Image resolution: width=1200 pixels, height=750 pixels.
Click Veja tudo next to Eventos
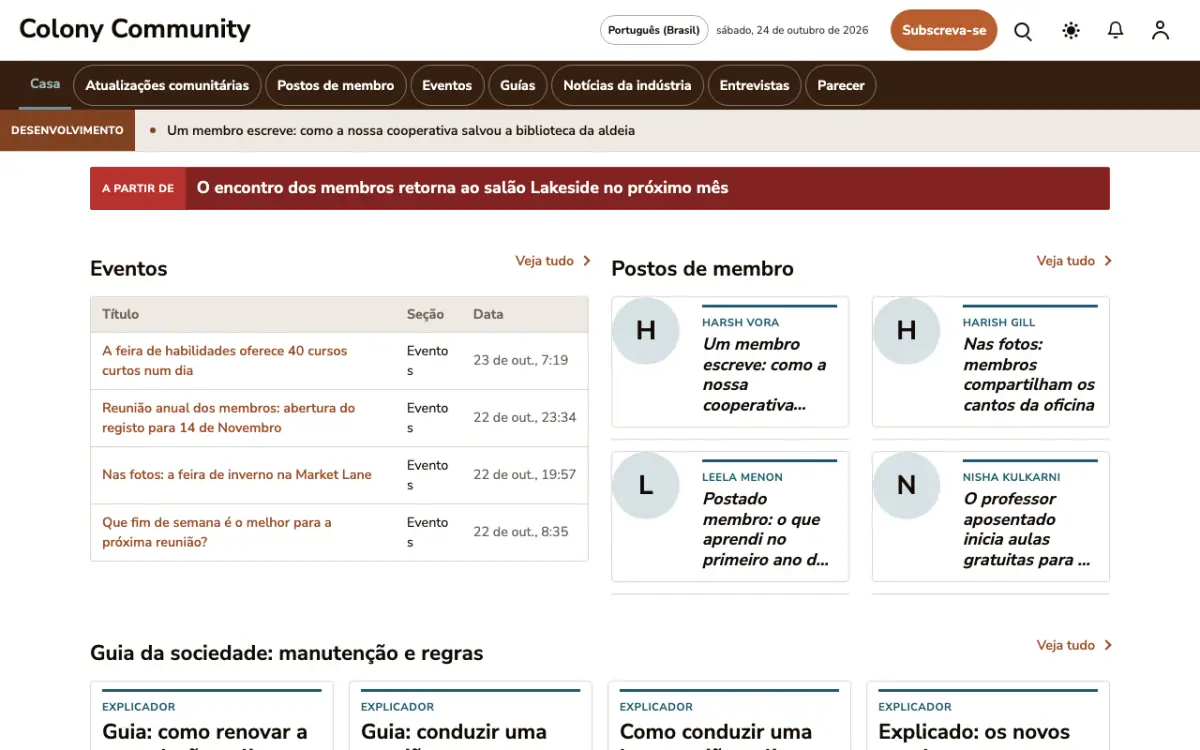(x=545, y=261)
